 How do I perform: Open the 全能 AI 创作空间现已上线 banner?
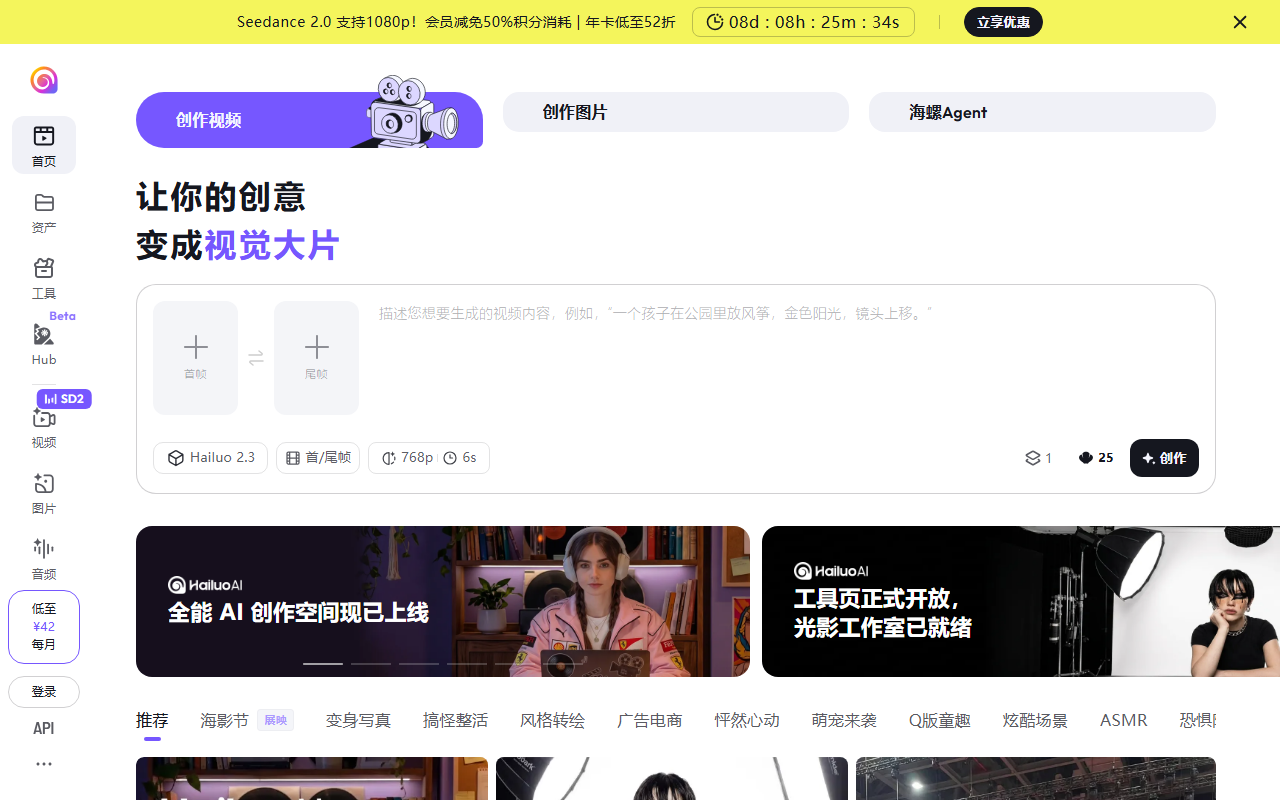click(x=443, y=601)
